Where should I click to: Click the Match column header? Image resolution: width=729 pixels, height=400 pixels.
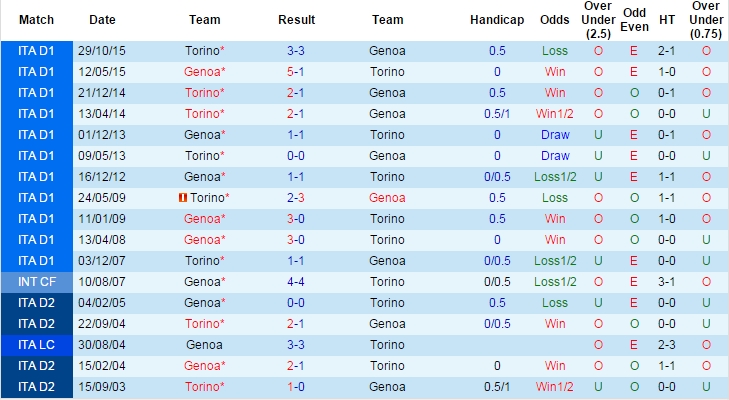click(36, 20)
